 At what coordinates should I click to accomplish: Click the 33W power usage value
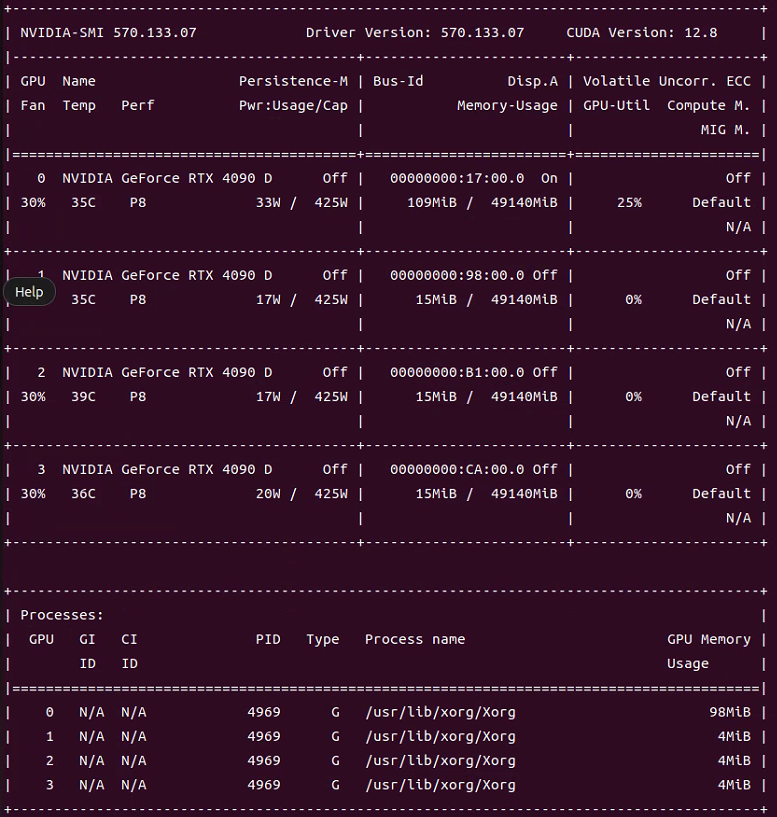click(x=268, y=203)
